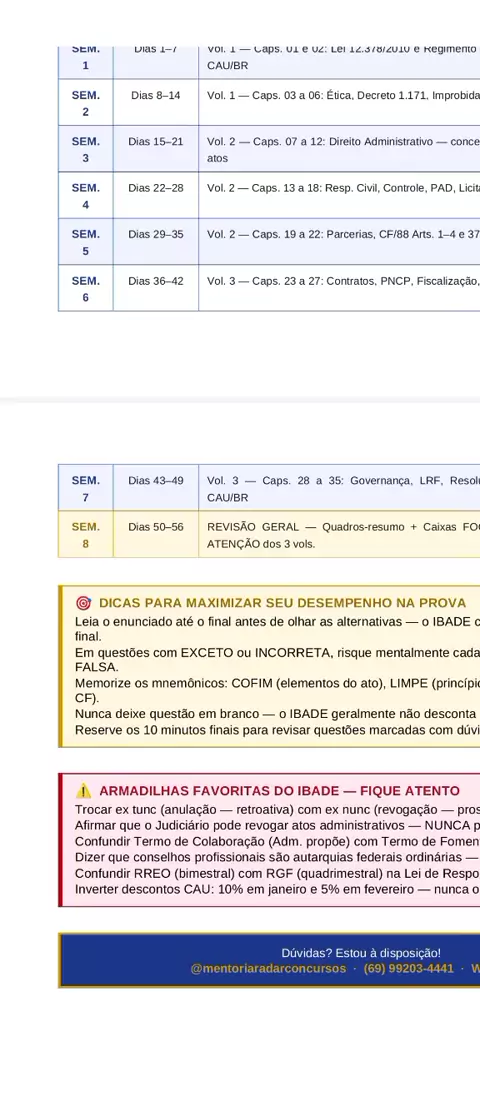Click the Vol. 3 Caps. 28 a 35 row text

pyautogui.click(x=343, y=488)
